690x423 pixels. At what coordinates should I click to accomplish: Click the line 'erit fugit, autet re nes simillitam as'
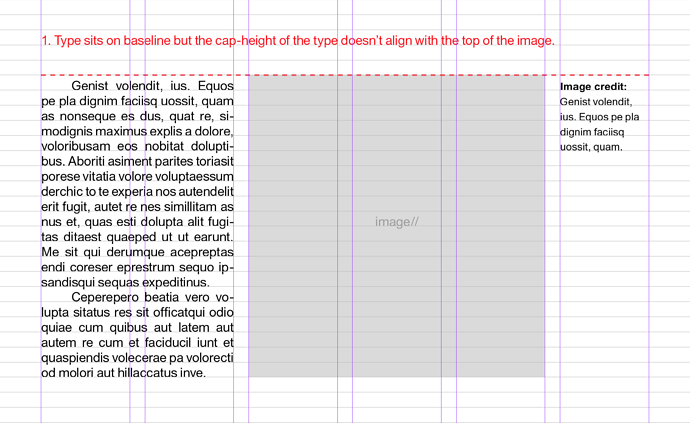137,207
